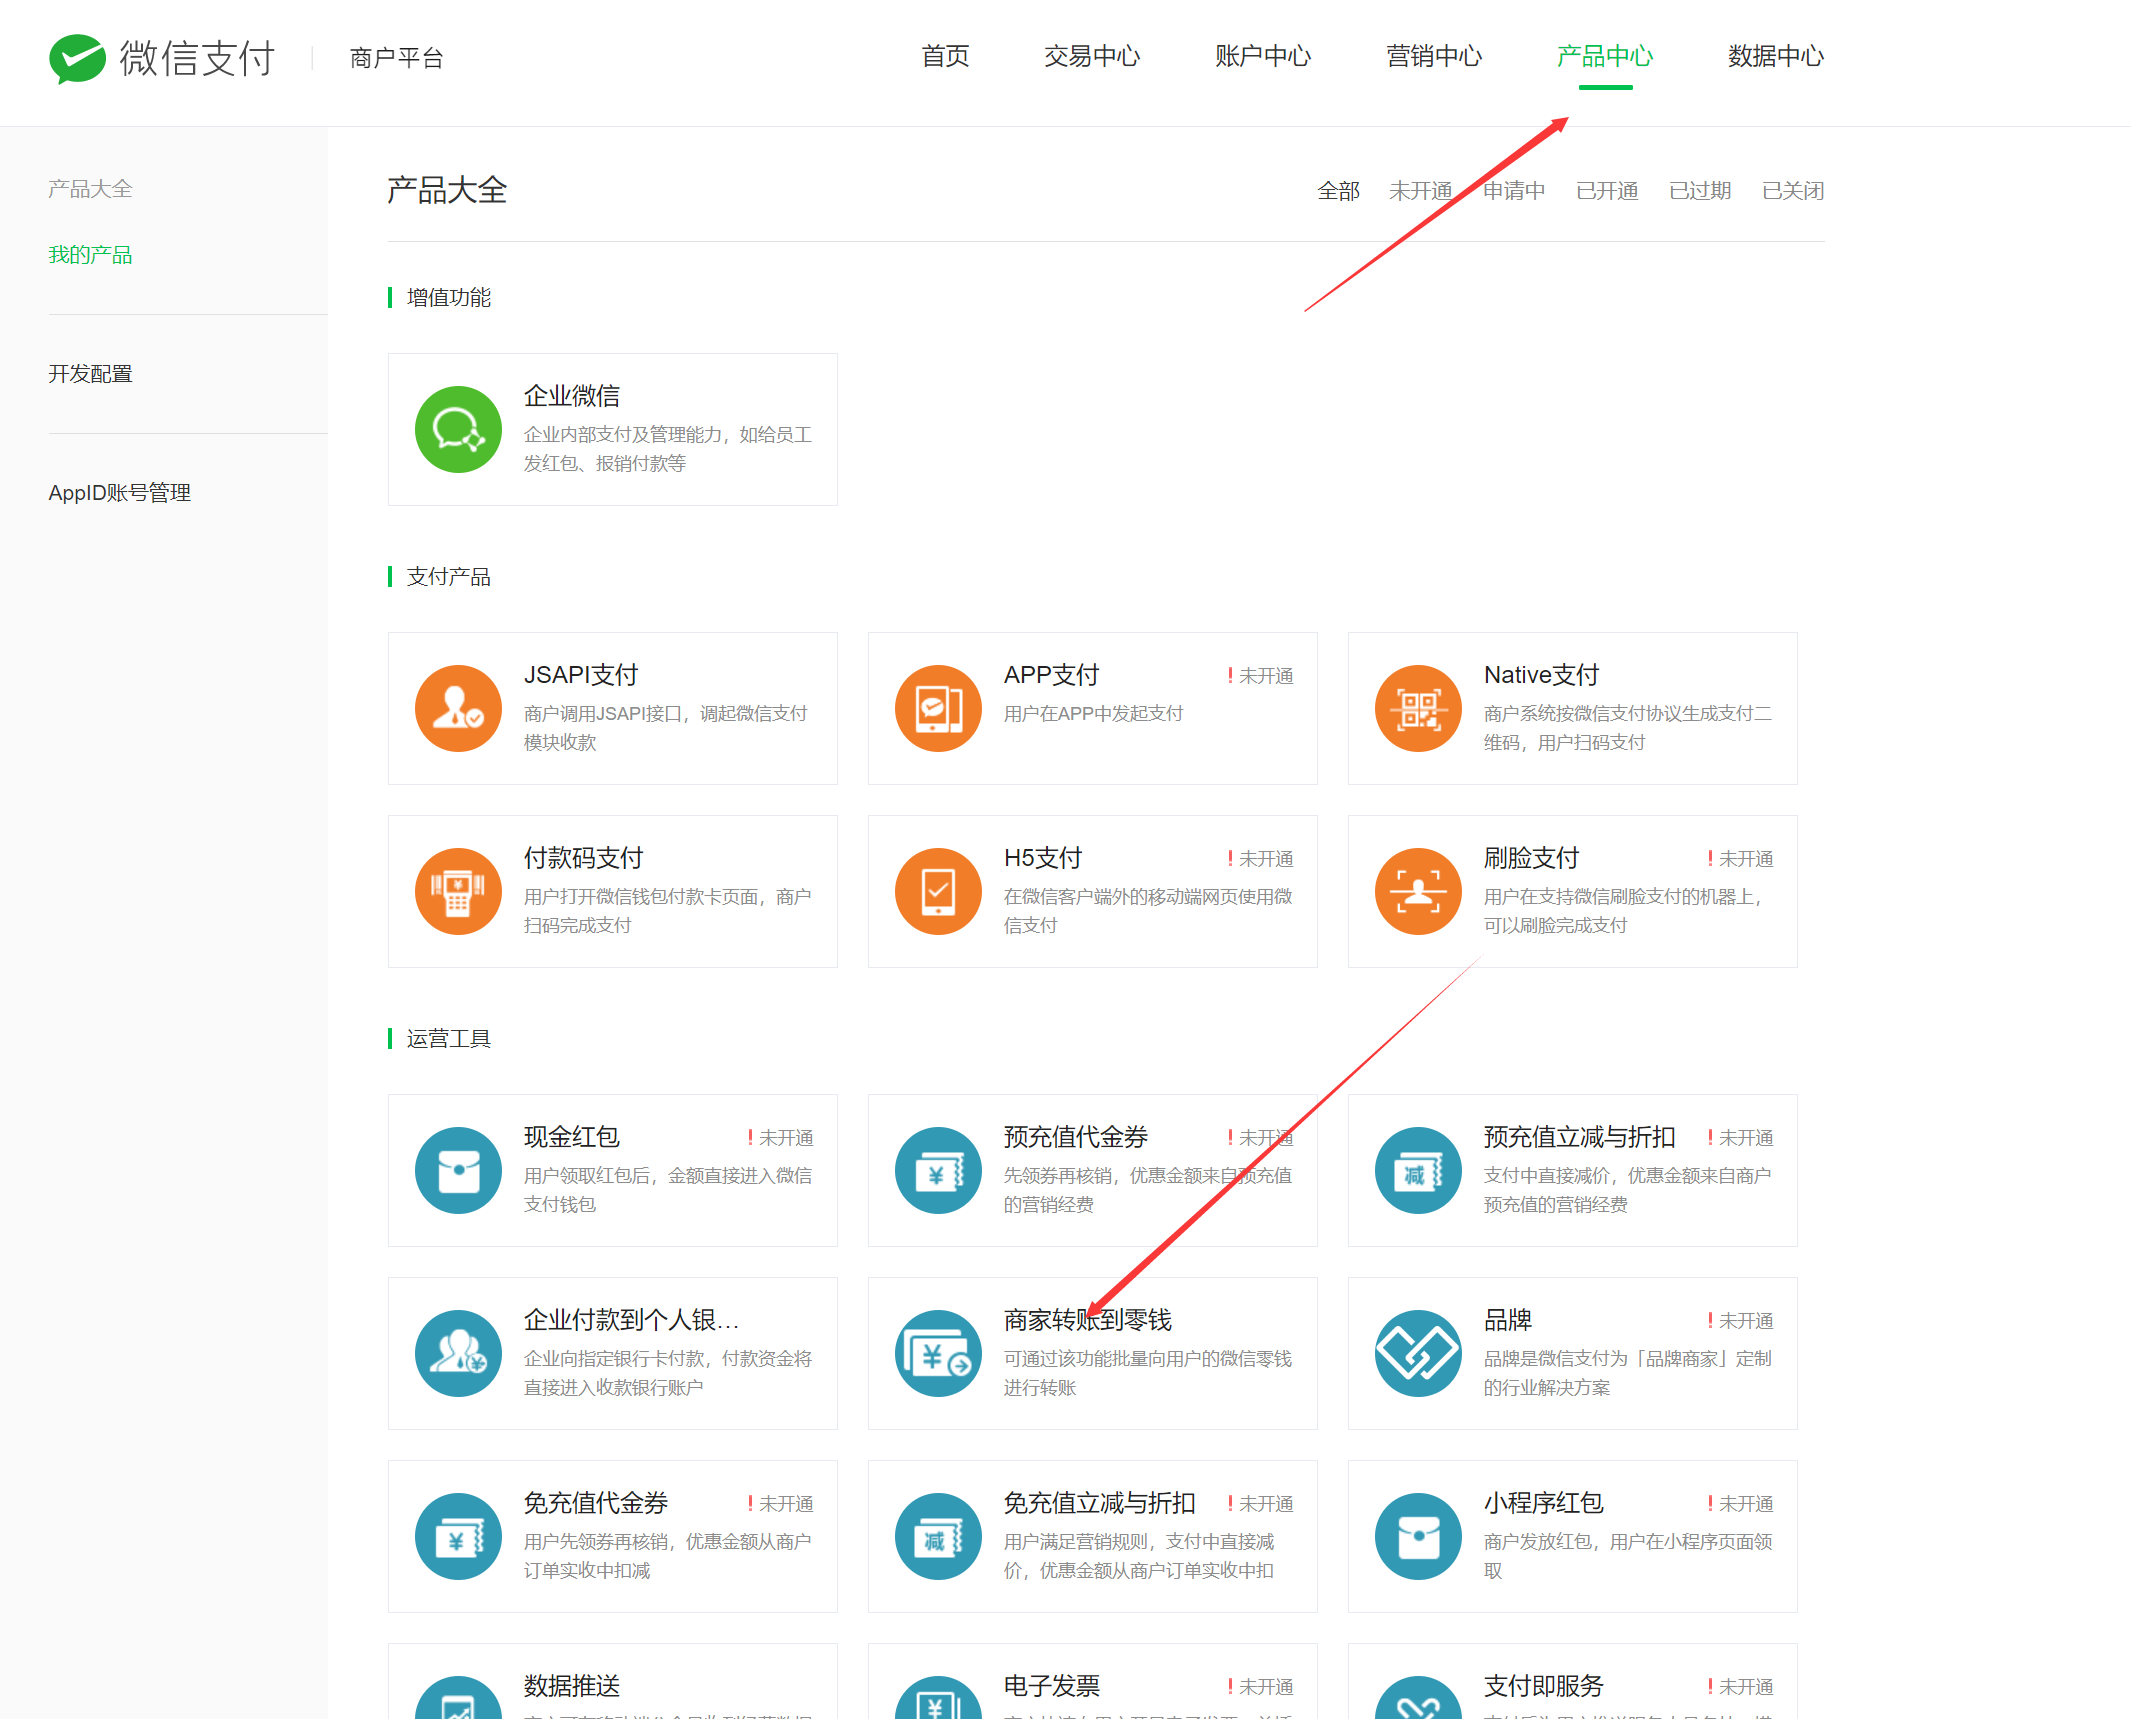The width and height of the screenshot is (2131, 1719).
Task: Go to AppID账号管理 sidebar item
Action: click(120, 493)
